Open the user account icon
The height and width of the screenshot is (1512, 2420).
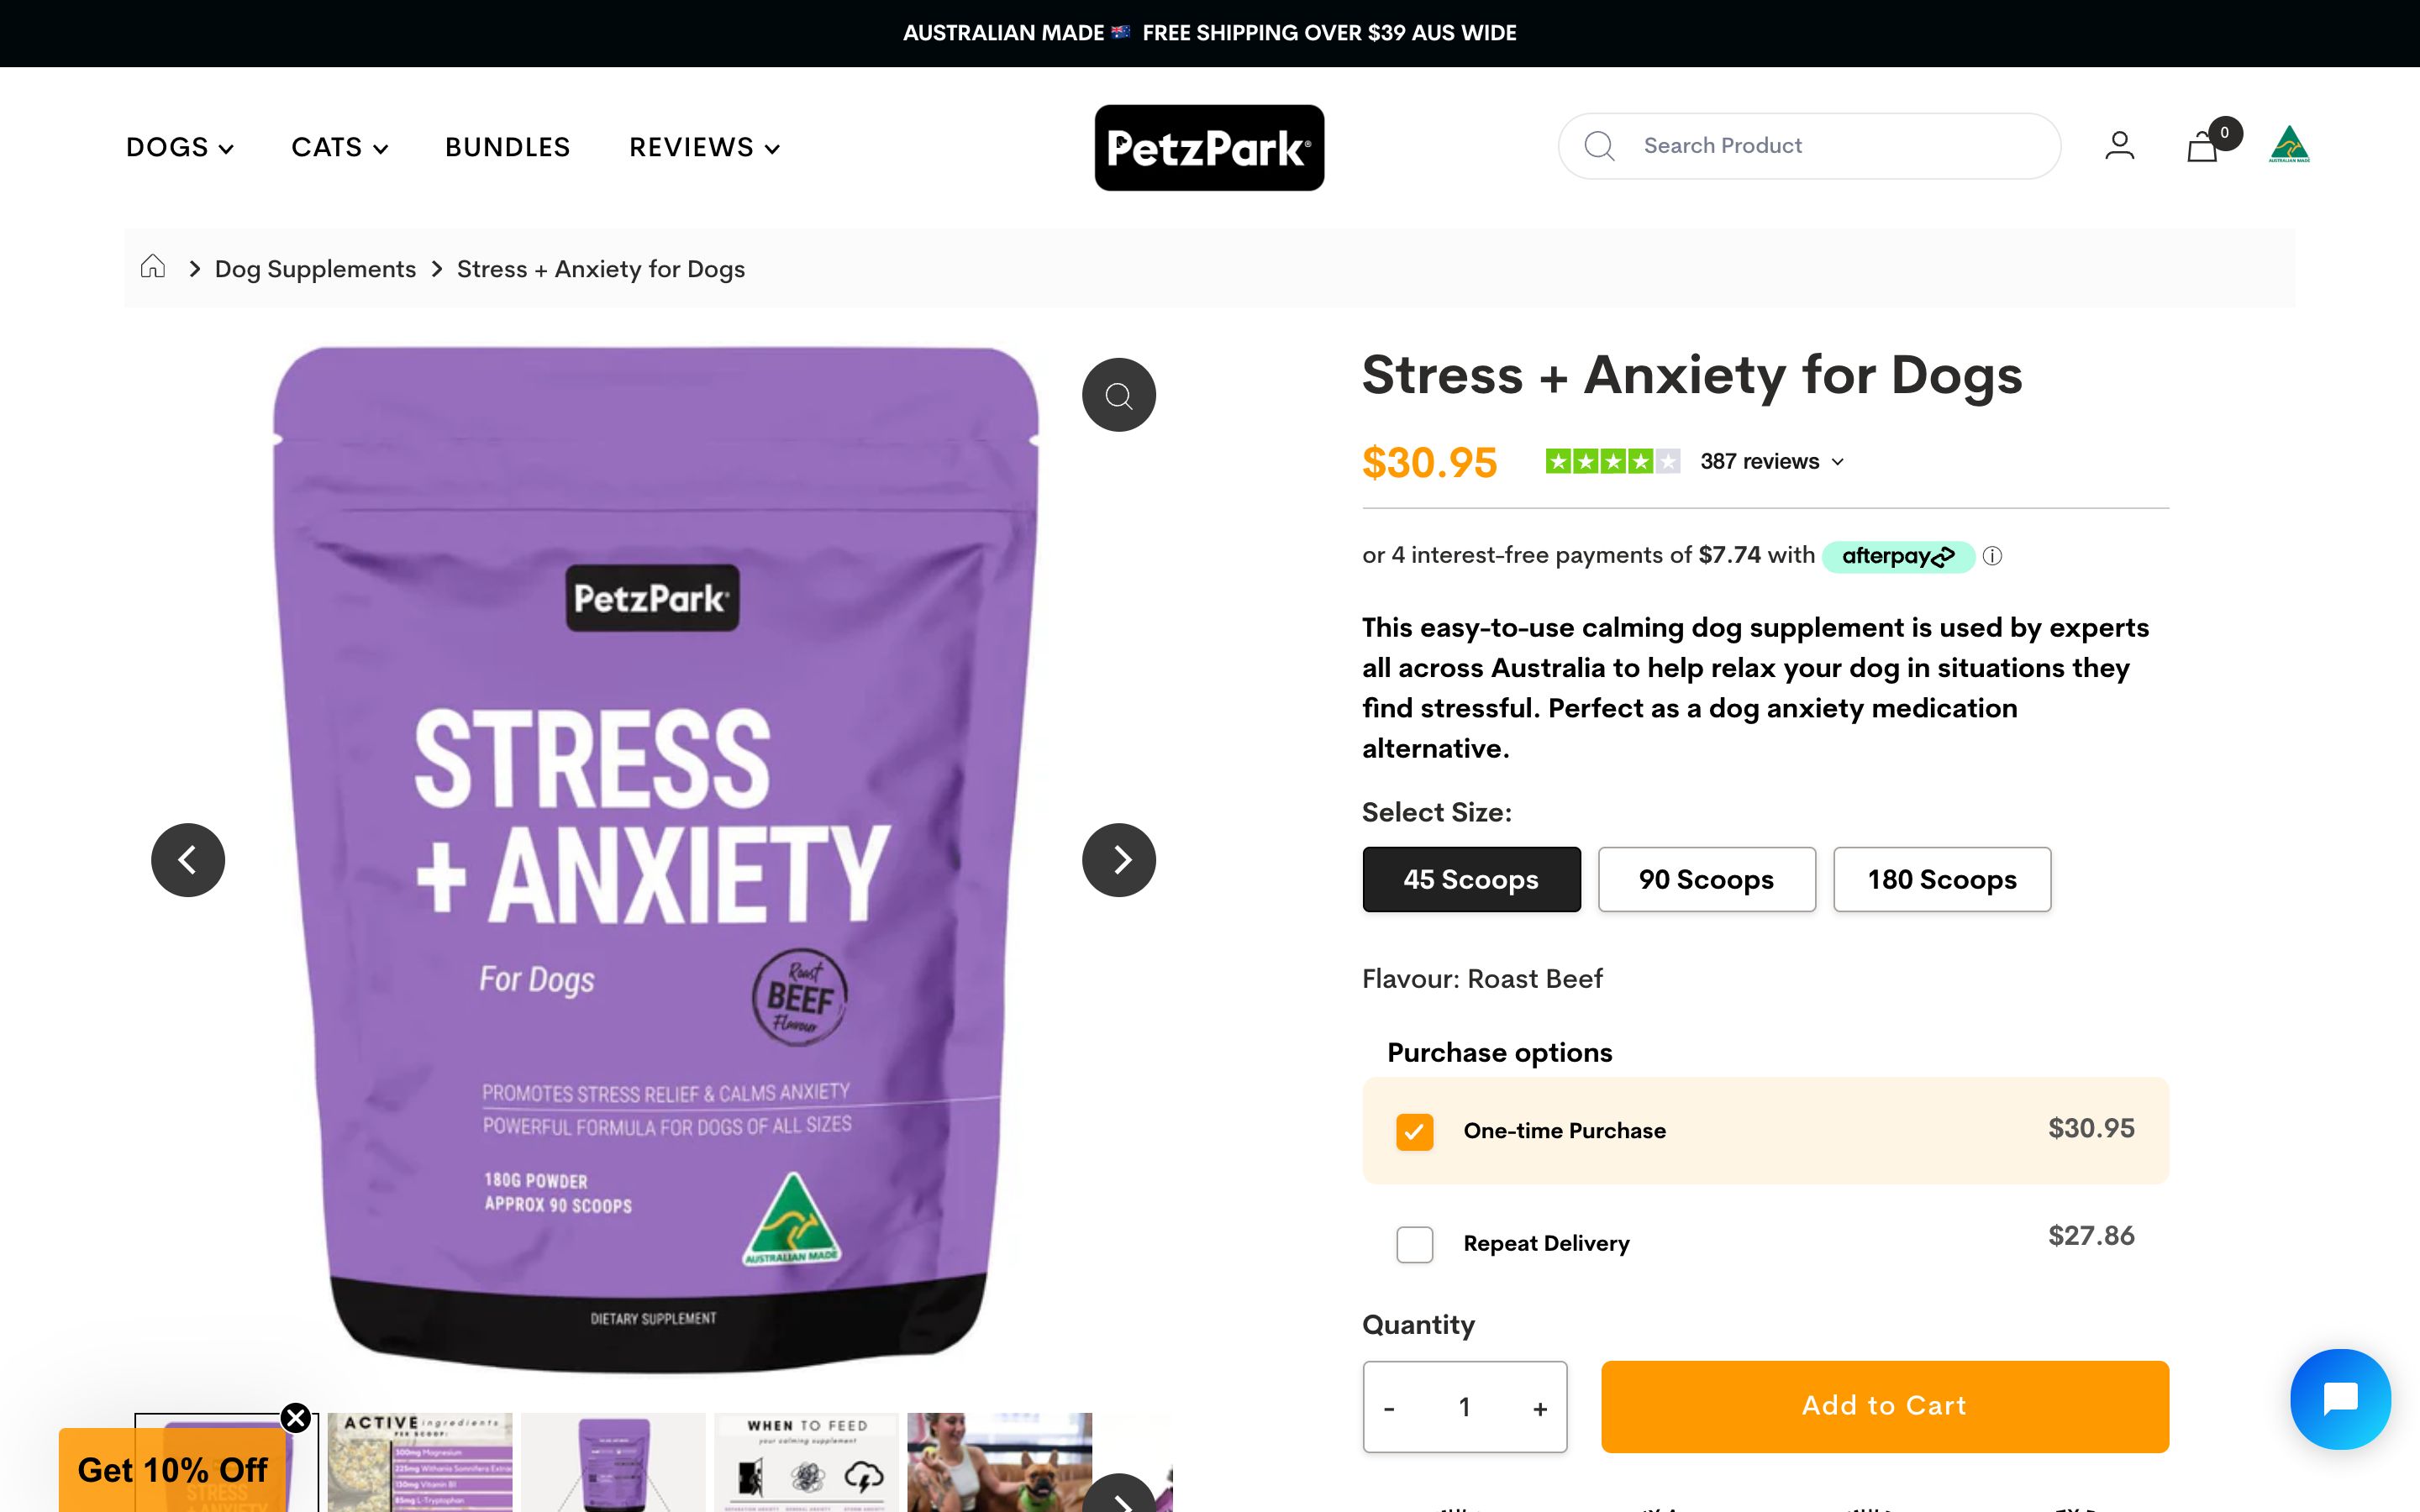coord(2119,146)
